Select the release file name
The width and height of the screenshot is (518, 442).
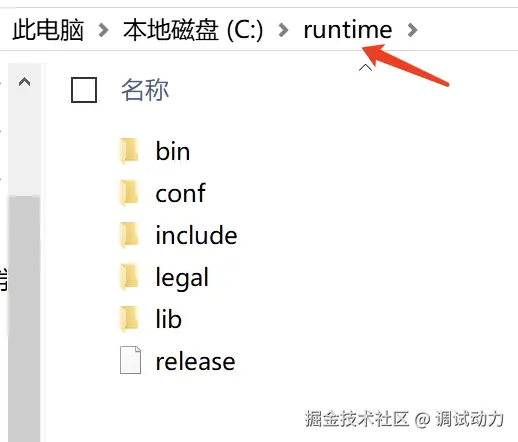pyautogui.click(x=195, y=362)
